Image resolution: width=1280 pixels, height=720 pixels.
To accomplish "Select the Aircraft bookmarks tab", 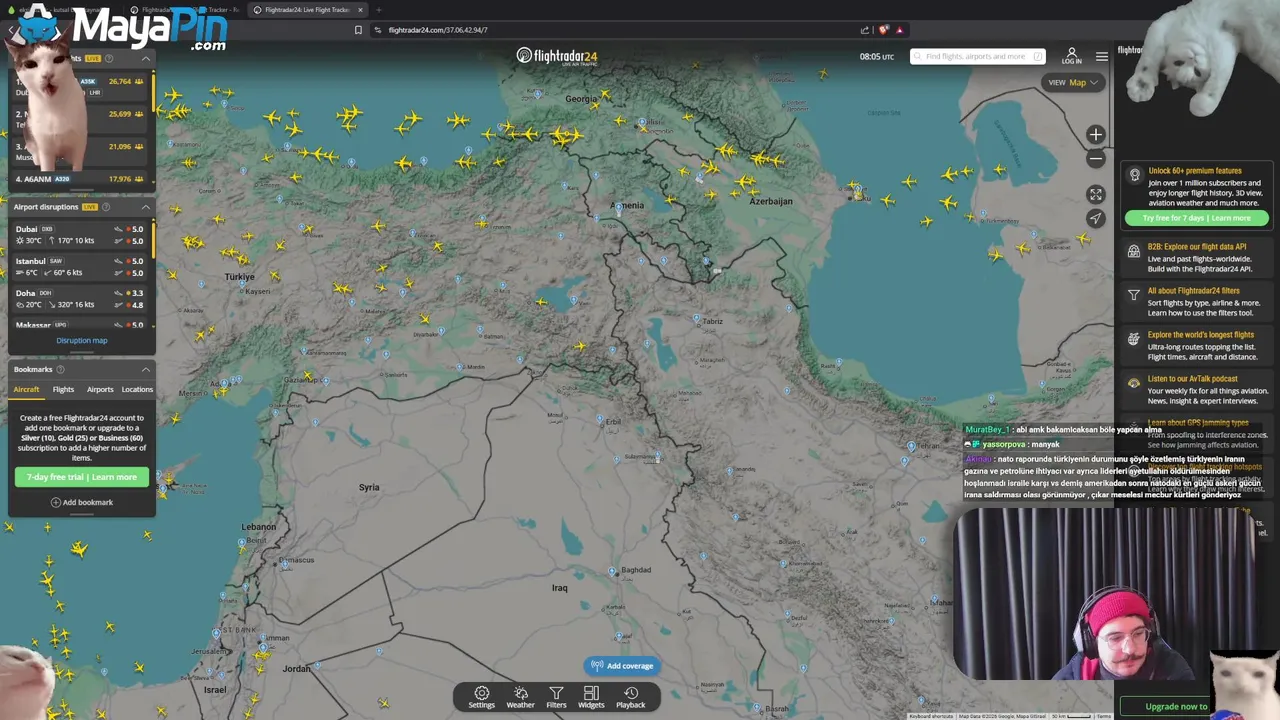I will pos(27,389).
